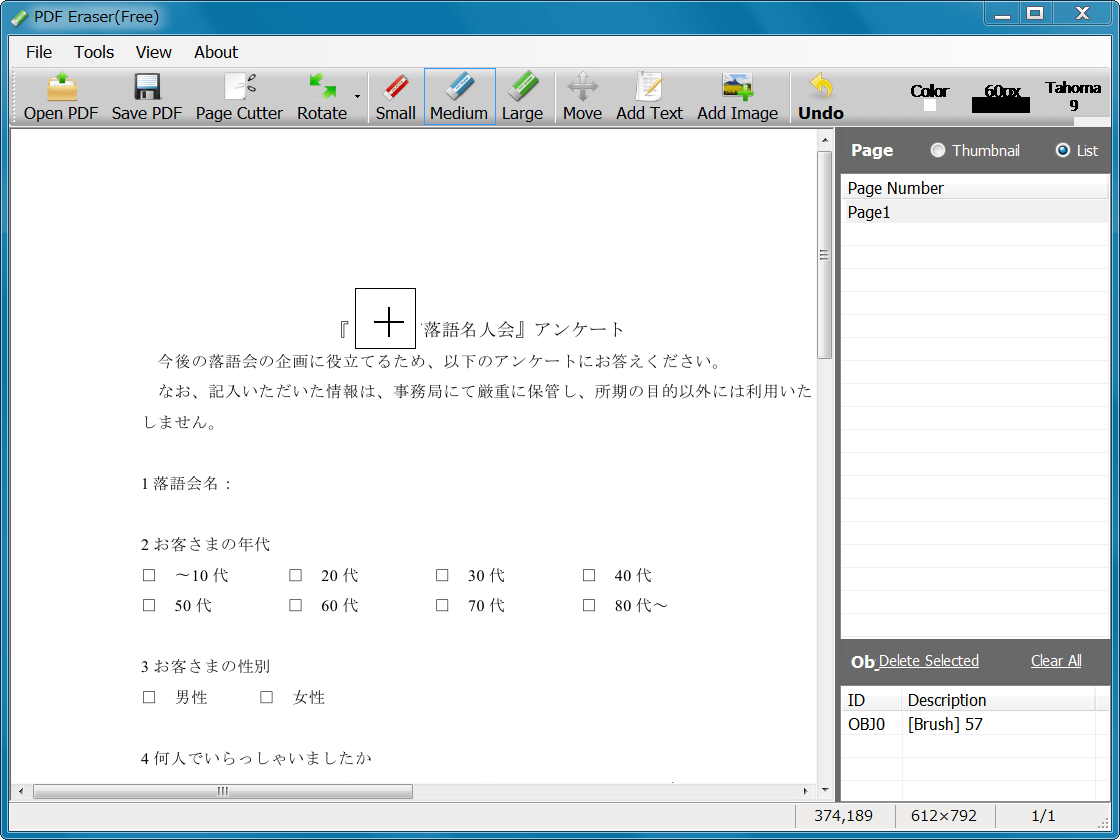Screen dimensions: 1120x840
Task: Open the Page Cutter tool
Action: point(239,97)
